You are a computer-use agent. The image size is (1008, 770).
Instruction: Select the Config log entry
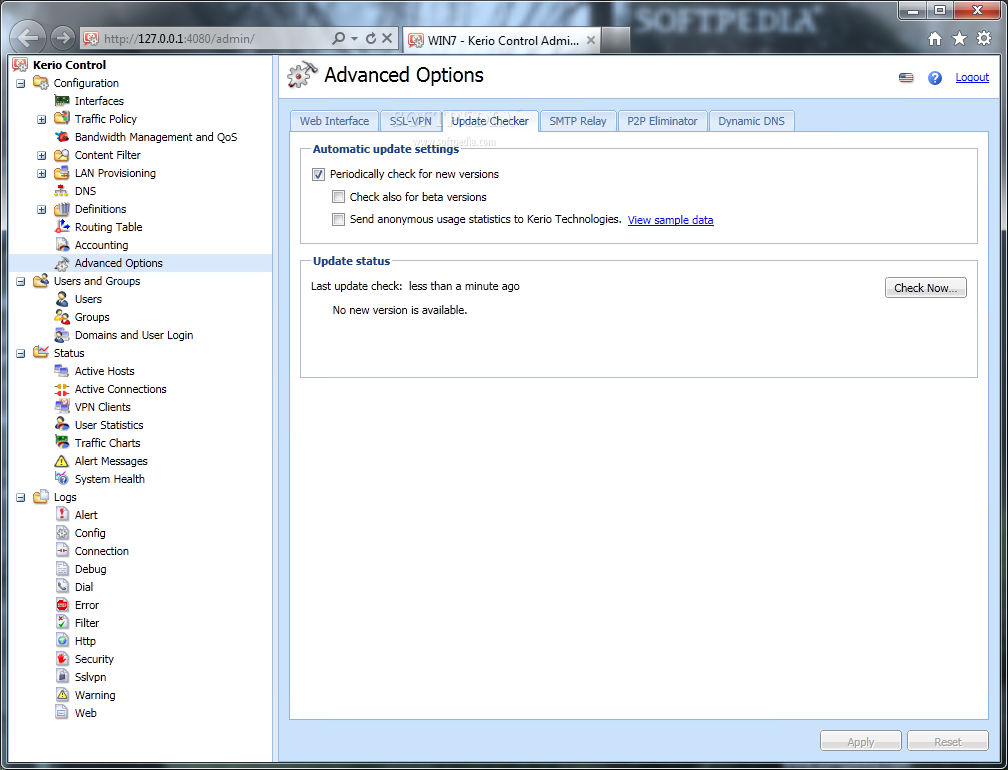click(x=90, y=533)
